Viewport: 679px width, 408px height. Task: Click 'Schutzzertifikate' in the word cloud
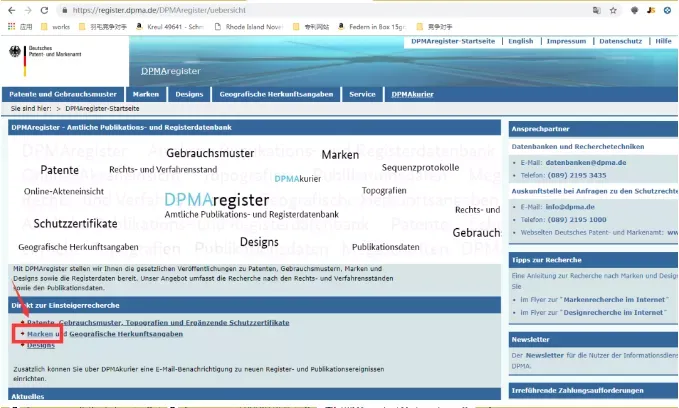pos(75,224)
